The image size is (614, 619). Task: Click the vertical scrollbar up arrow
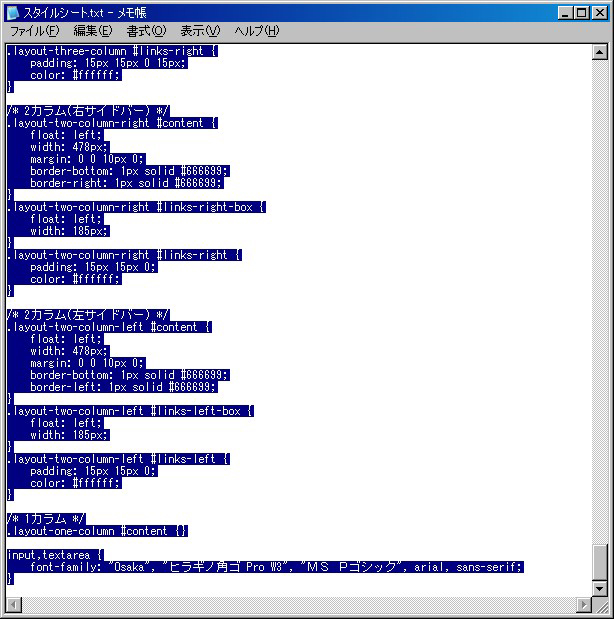point(599,52)
